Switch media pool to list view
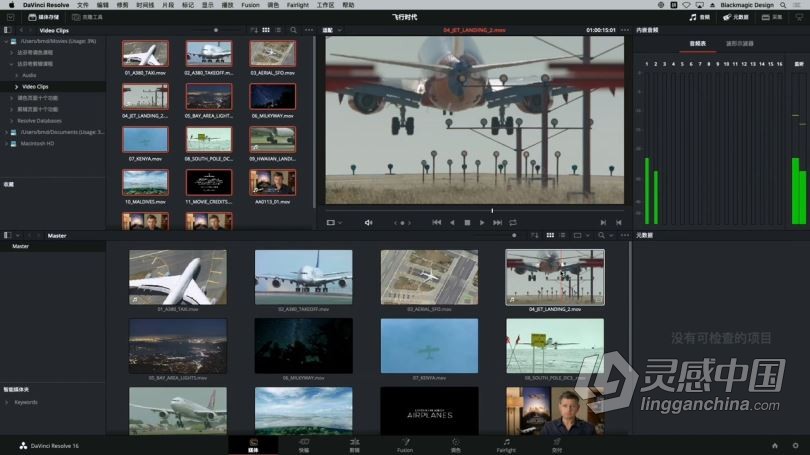Viewport: 810px width, 455px height. point(563,235)
